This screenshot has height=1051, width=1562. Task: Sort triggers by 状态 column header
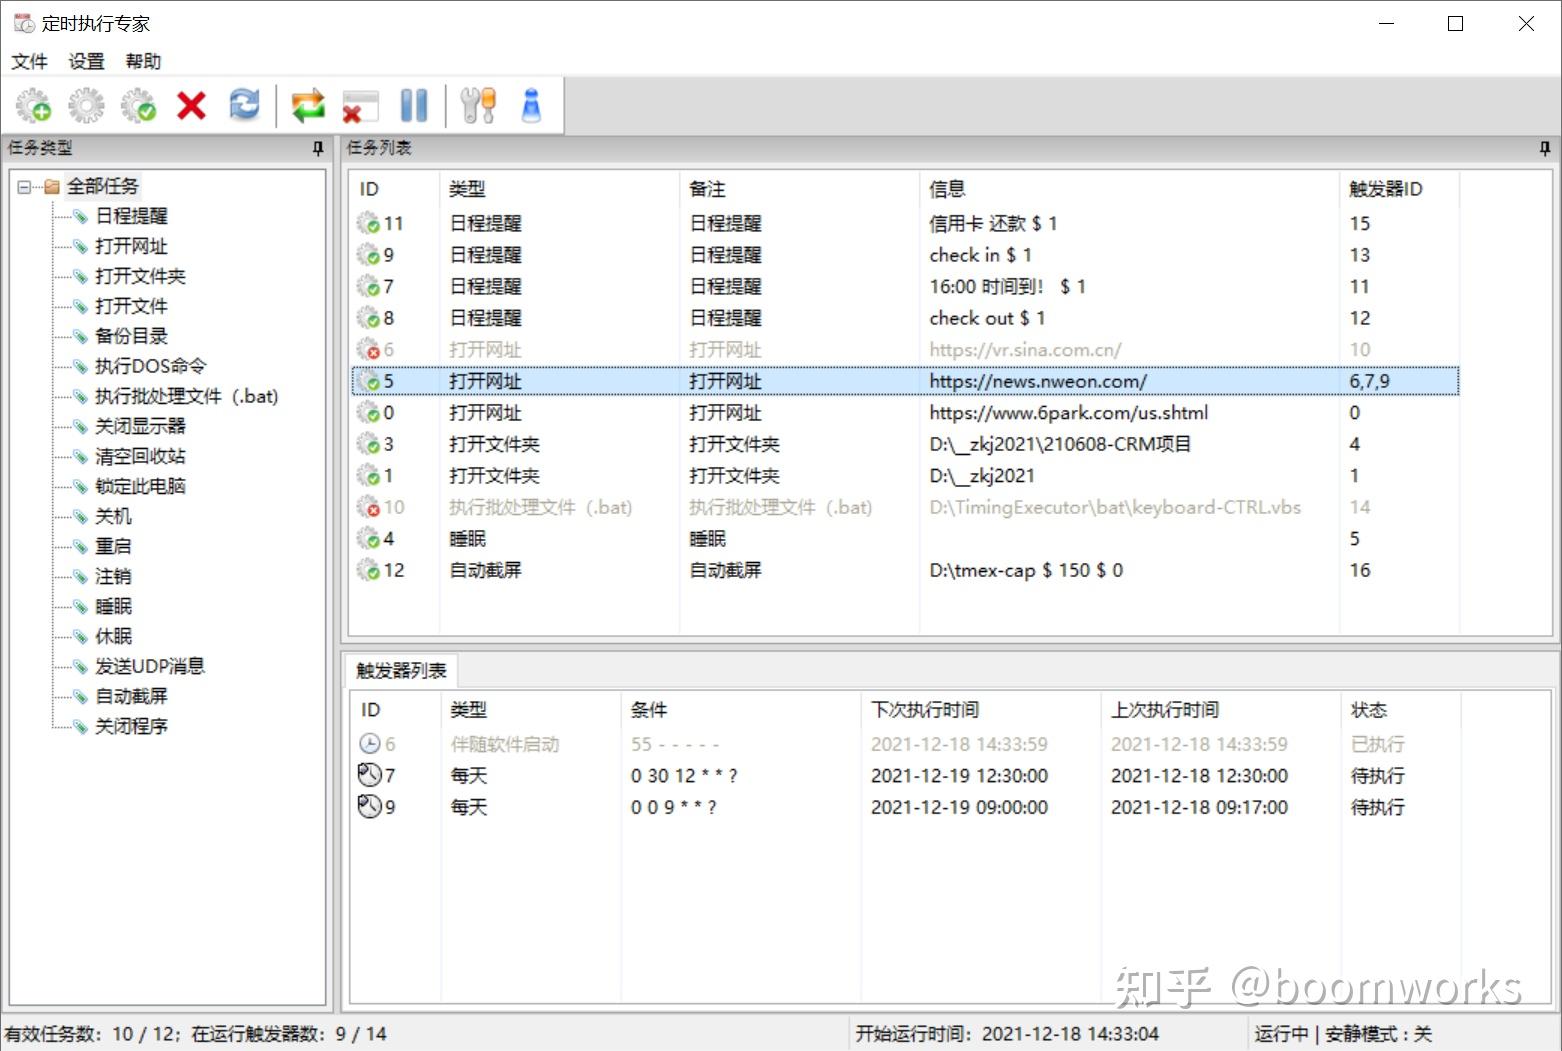[x=1401, y=710]
